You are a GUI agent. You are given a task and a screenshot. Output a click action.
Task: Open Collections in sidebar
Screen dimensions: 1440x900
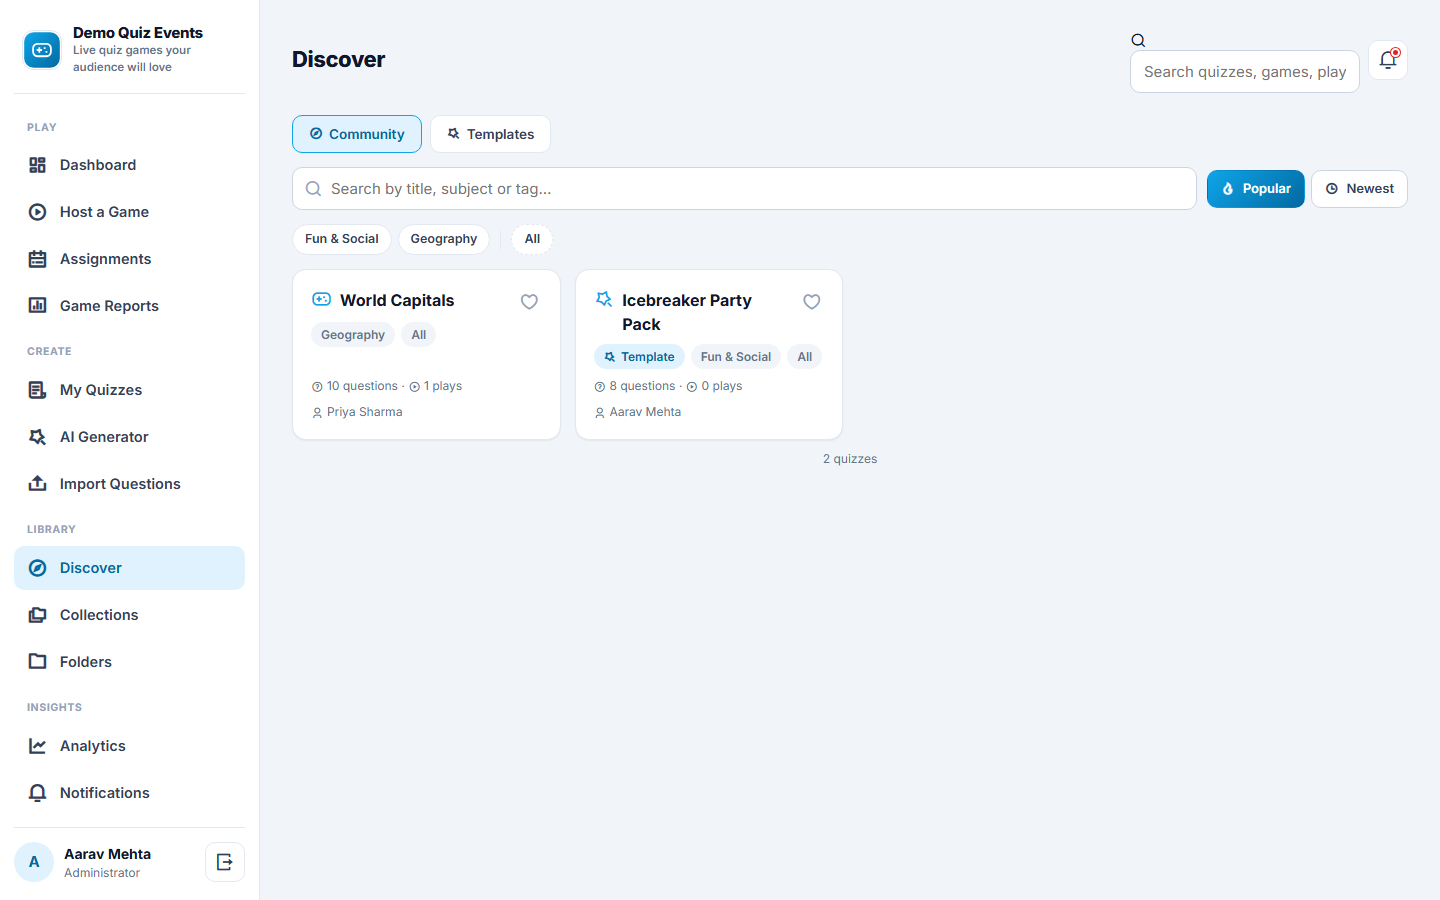(x=129, y=615)
